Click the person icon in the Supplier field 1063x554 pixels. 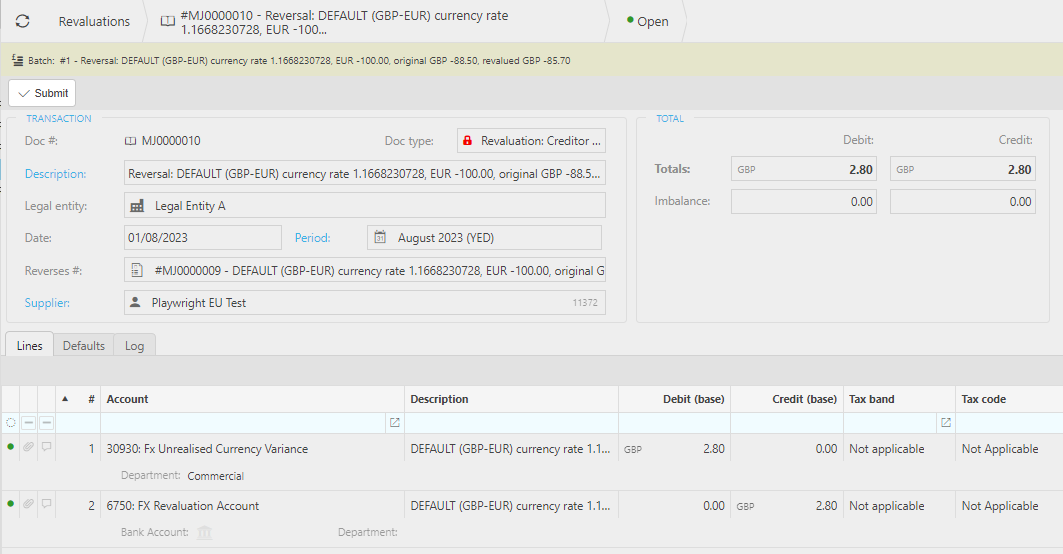[x=135, y=302]
